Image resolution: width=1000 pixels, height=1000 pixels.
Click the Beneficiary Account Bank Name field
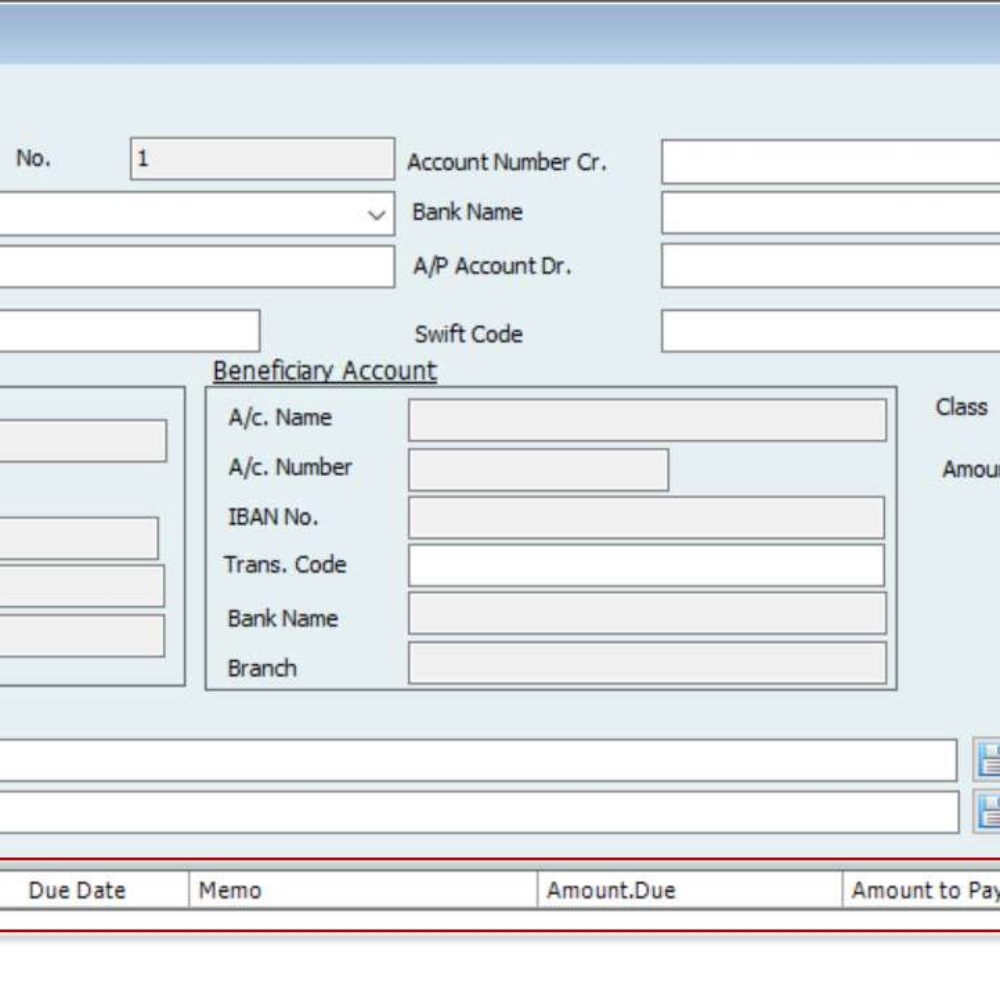pos(647,614)
